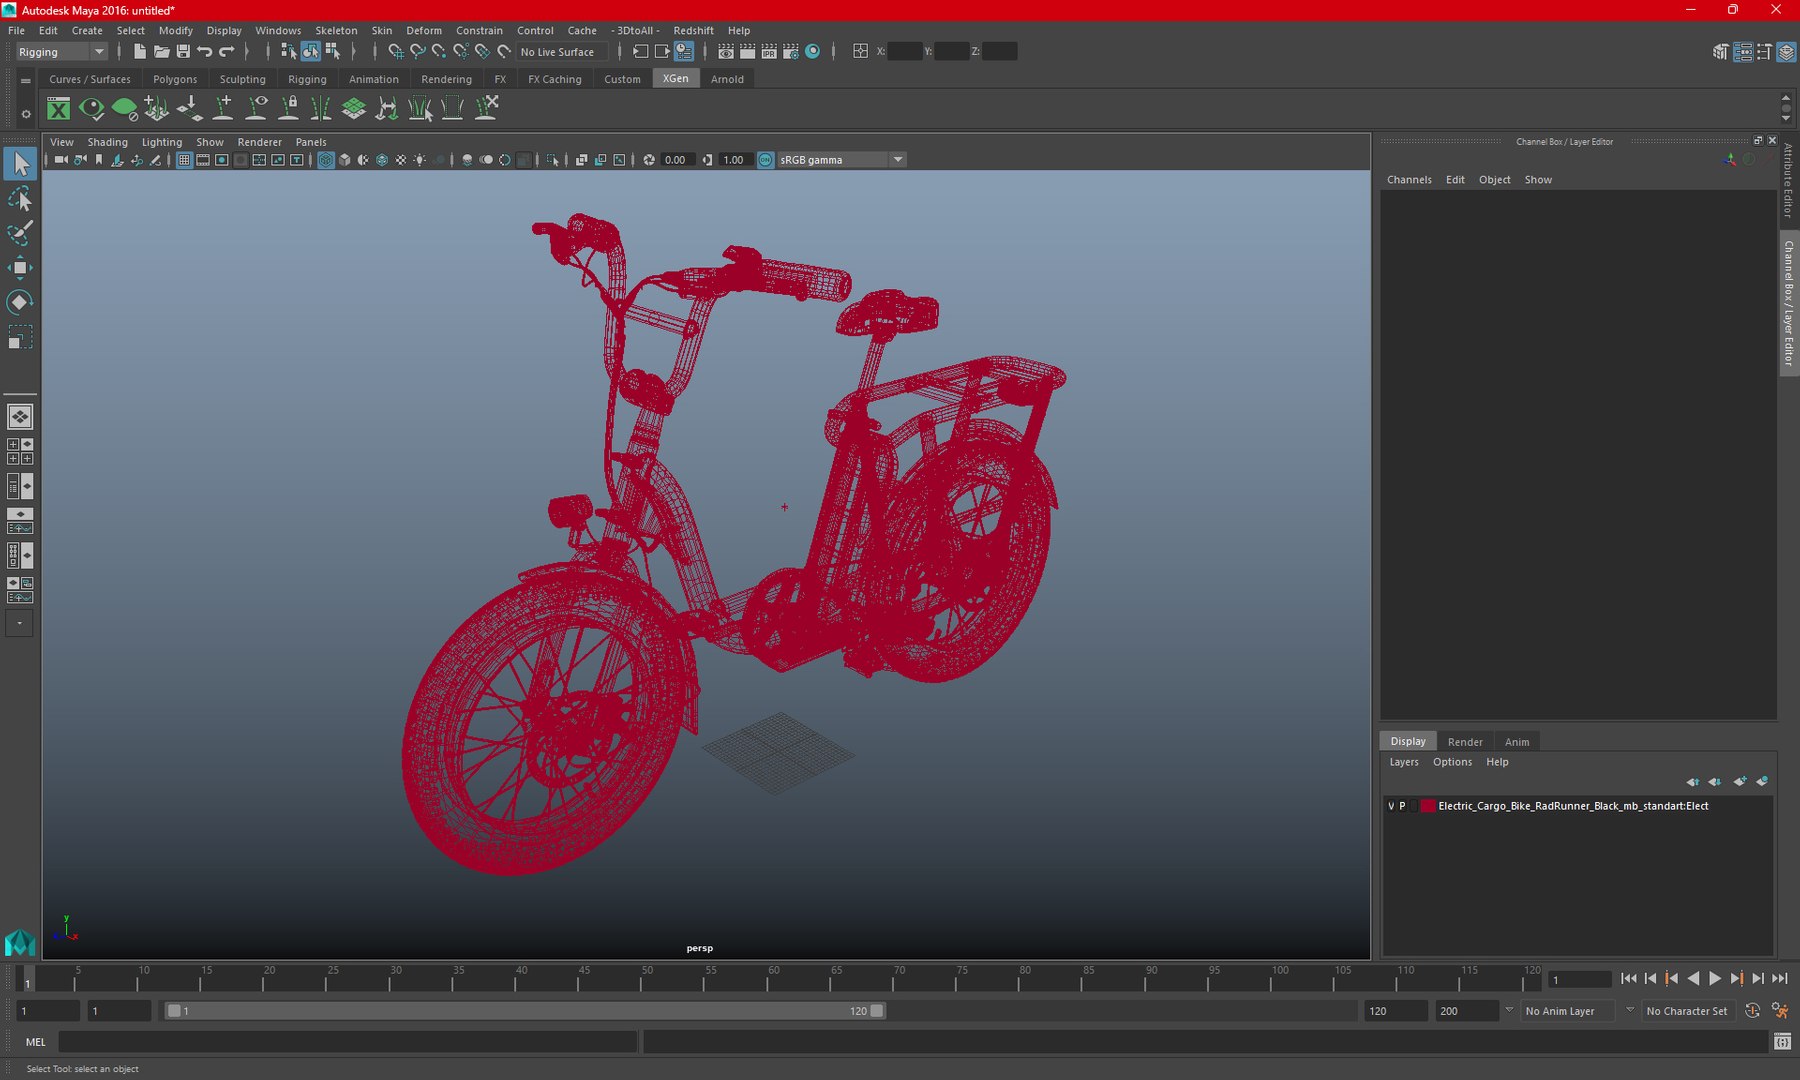1800x1080 pixels.
Task: Choose the Rotate tool in toolbox
Action: [20, 302]
